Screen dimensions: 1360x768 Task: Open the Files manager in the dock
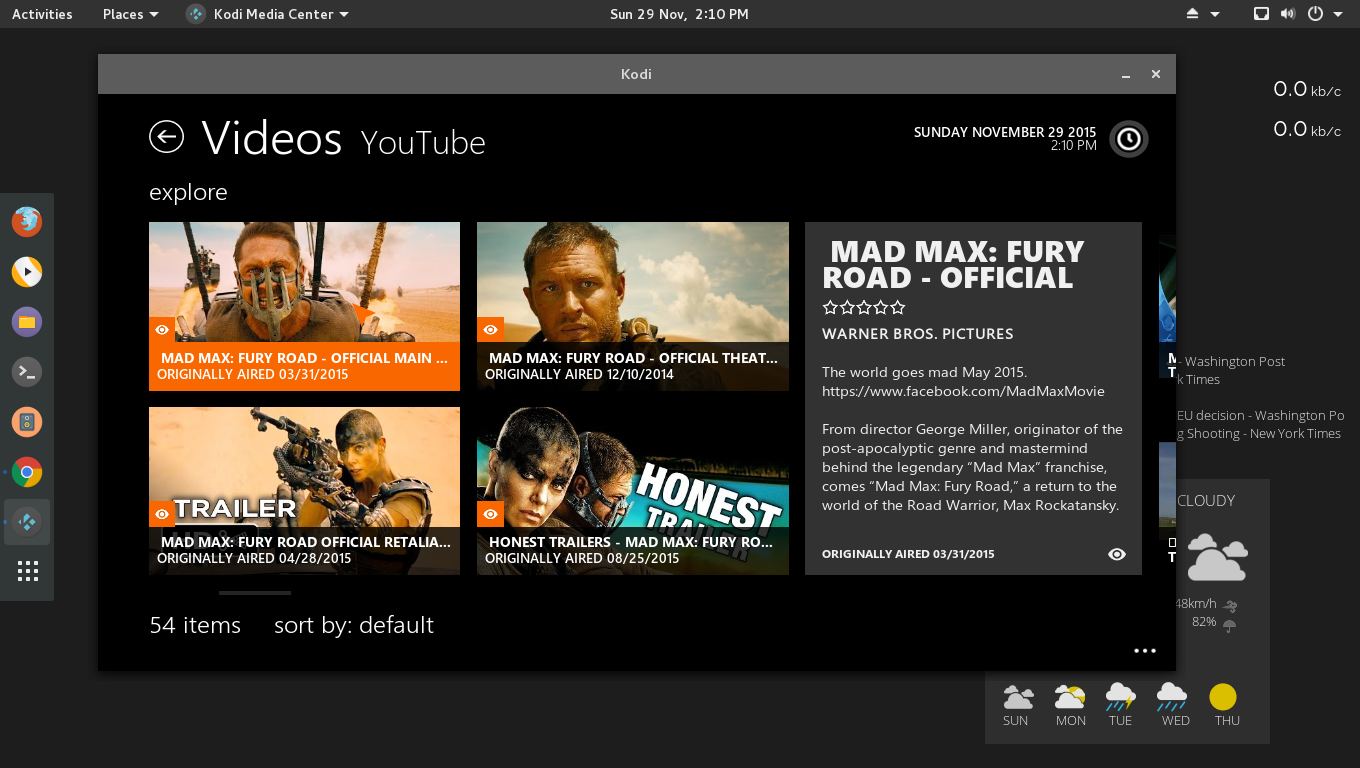27,321
